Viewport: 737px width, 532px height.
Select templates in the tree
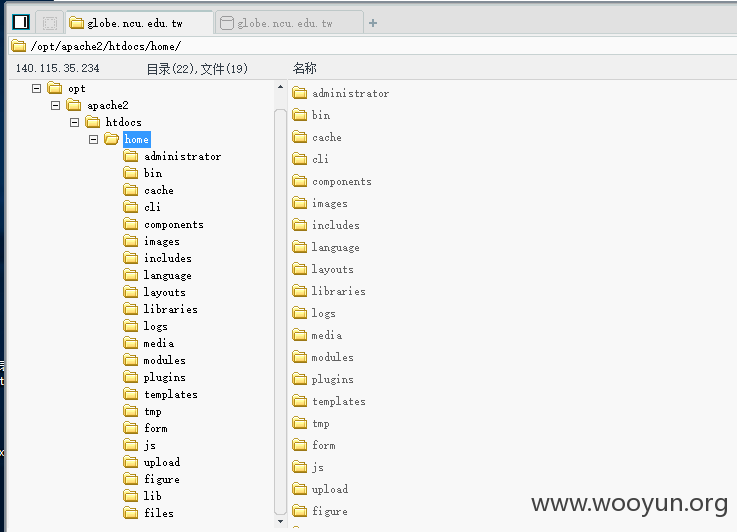171,394
